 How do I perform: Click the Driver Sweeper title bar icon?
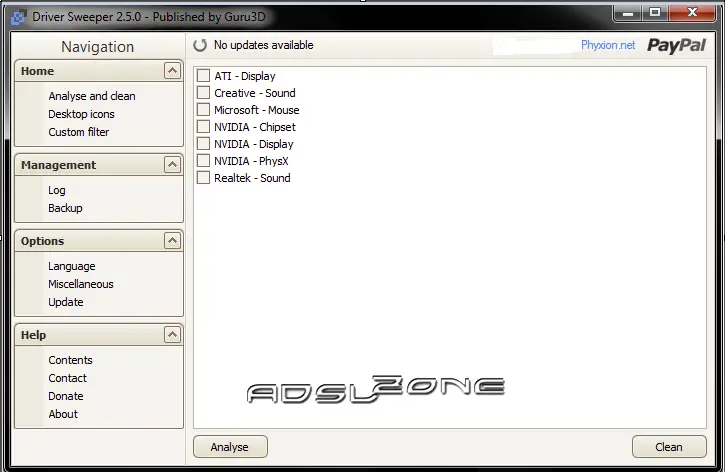pyautogui.click(x=18, y=18)
